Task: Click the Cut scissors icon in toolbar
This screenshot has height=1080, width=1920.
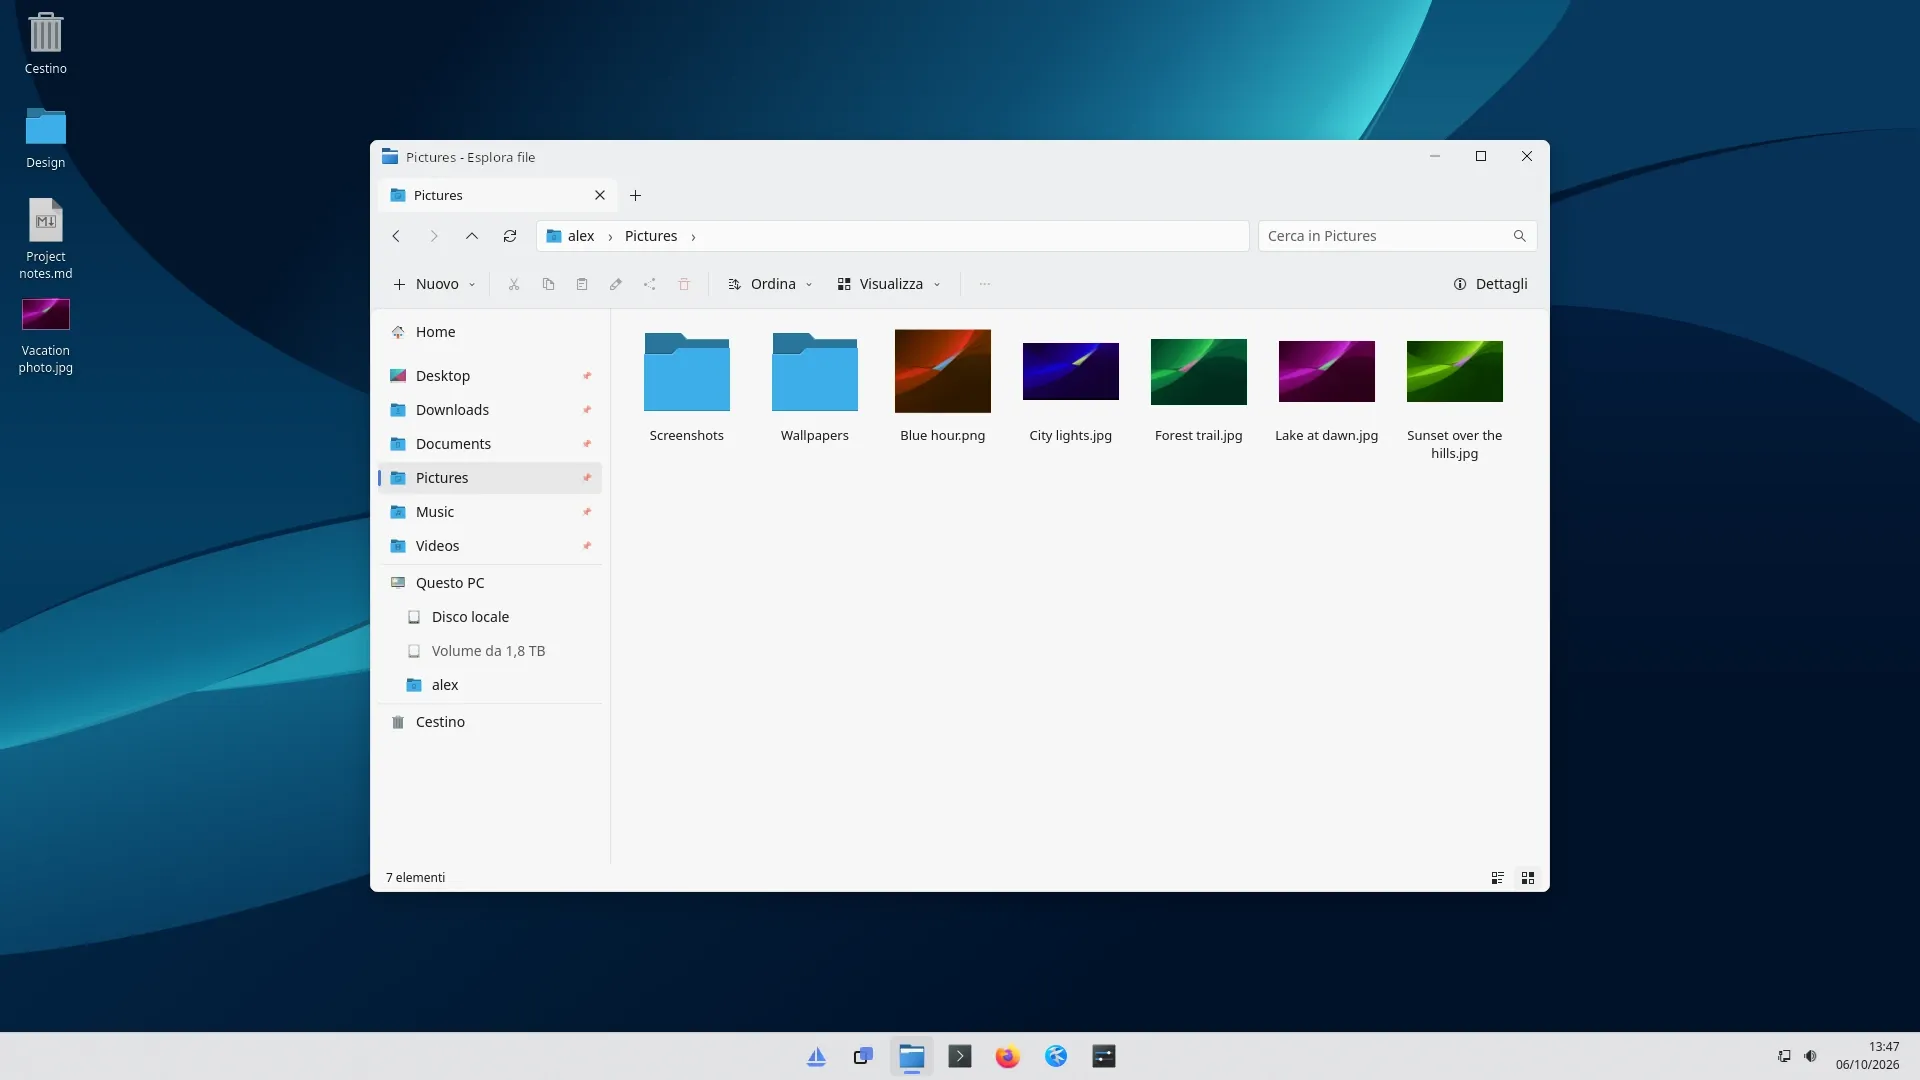Action: pyautogui.click(x=514, y=284)
